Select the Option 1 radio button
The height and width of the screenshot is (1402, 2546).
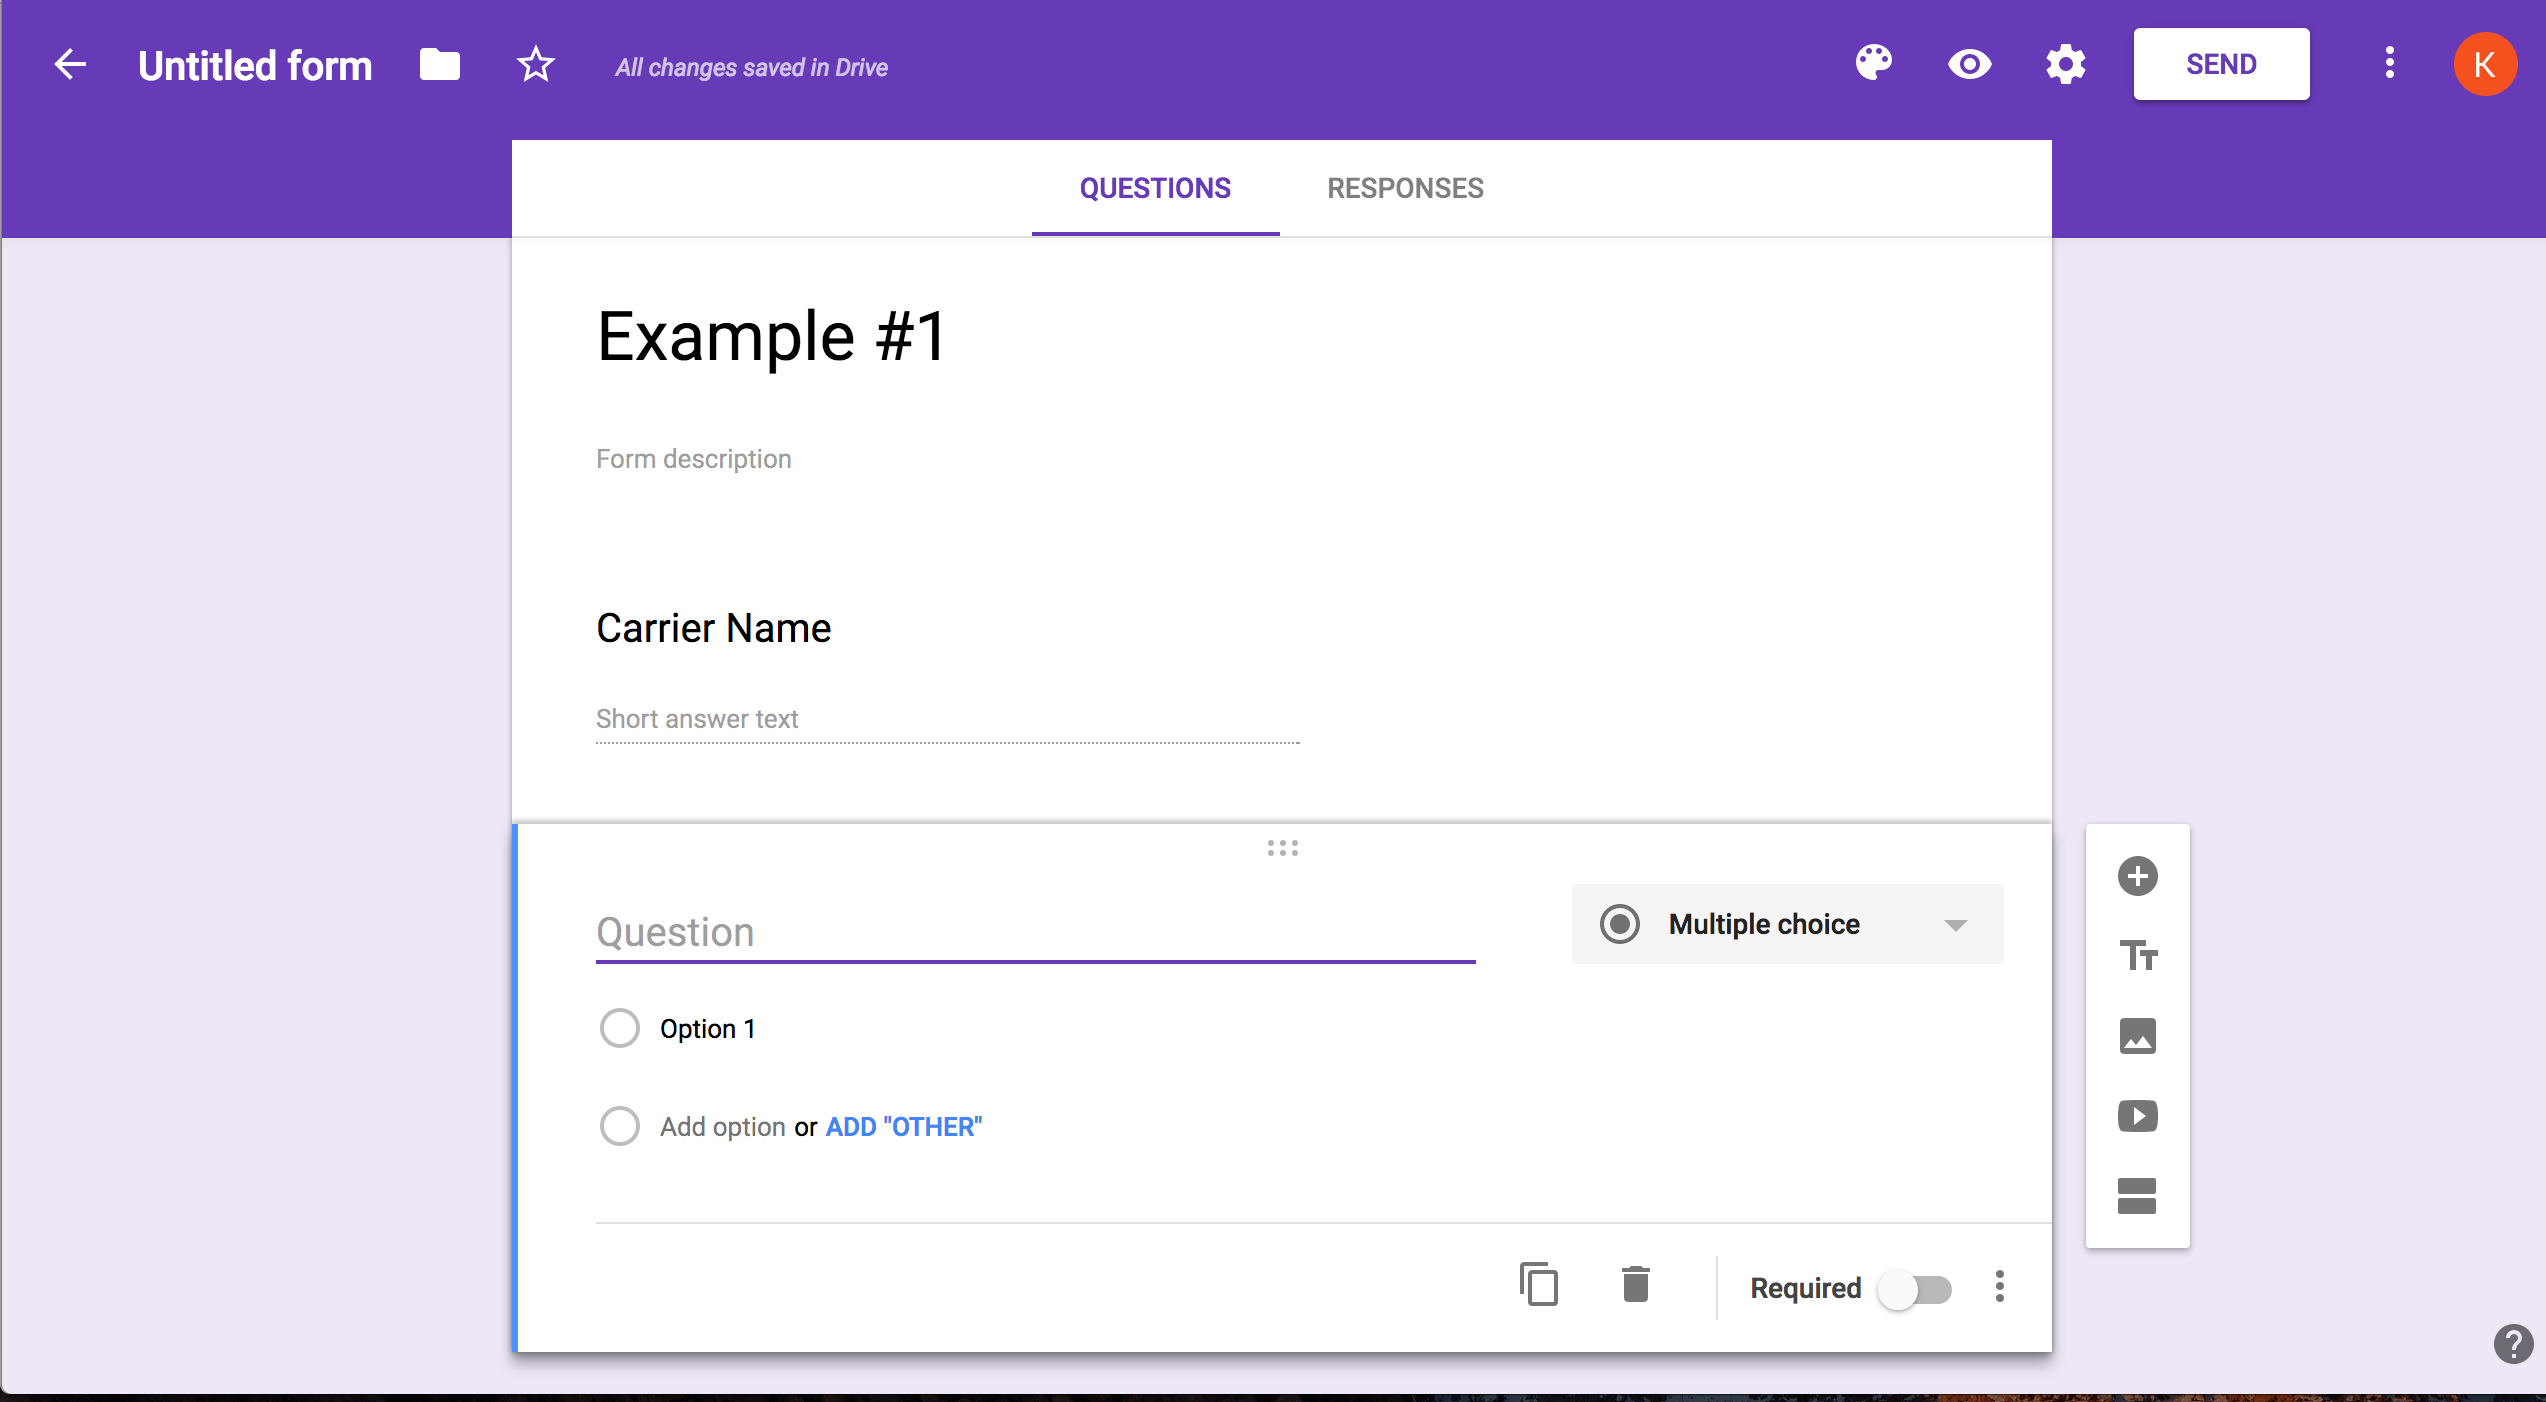tap(619, 1028)
